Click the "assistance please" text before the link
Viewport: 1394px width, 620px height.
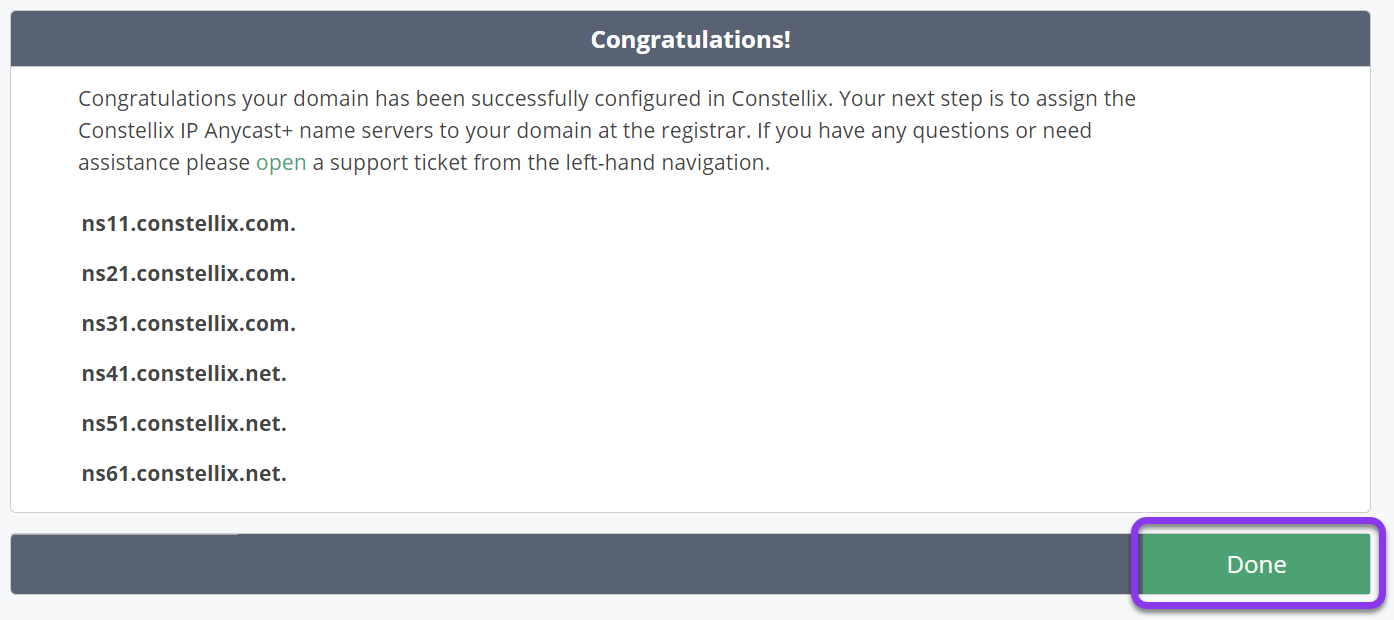coord(164,162)
